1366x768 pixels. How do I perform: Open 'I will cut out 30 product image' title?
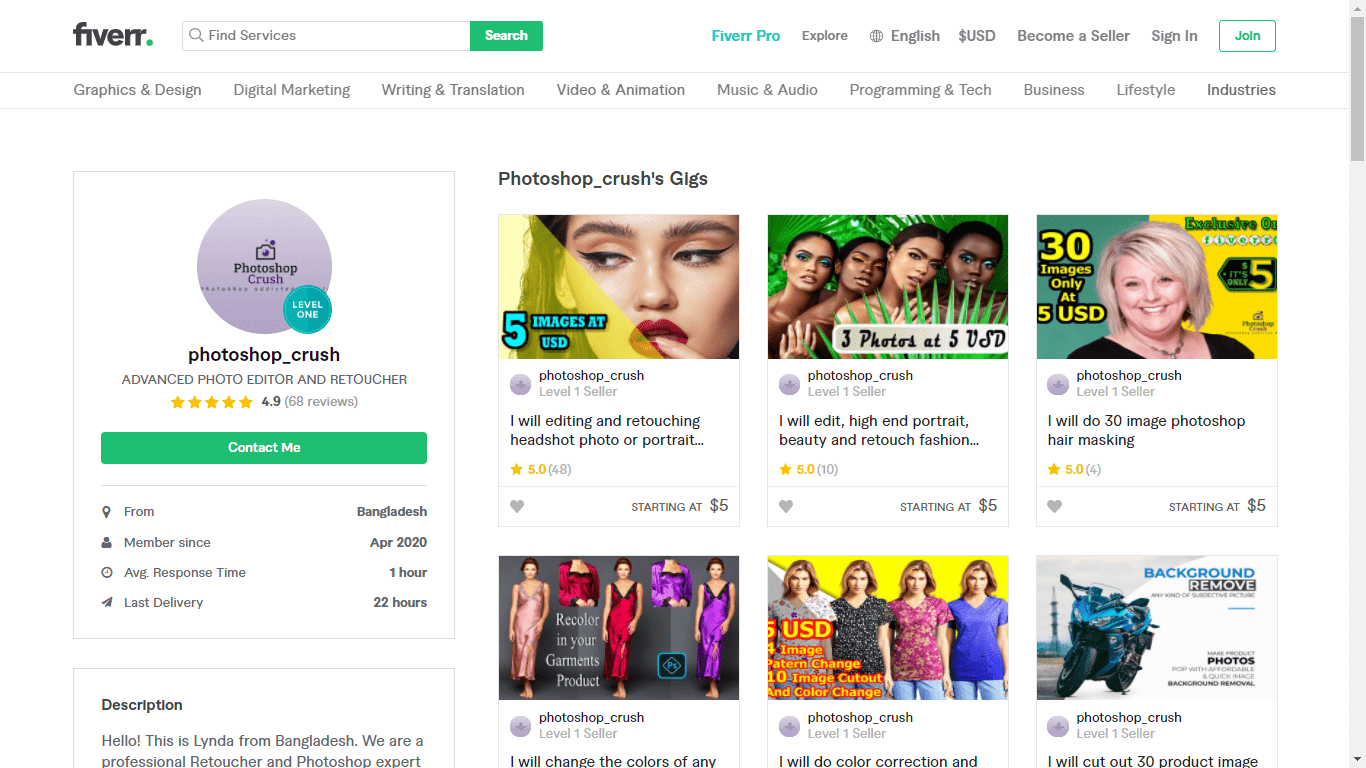pos(1152,761)
